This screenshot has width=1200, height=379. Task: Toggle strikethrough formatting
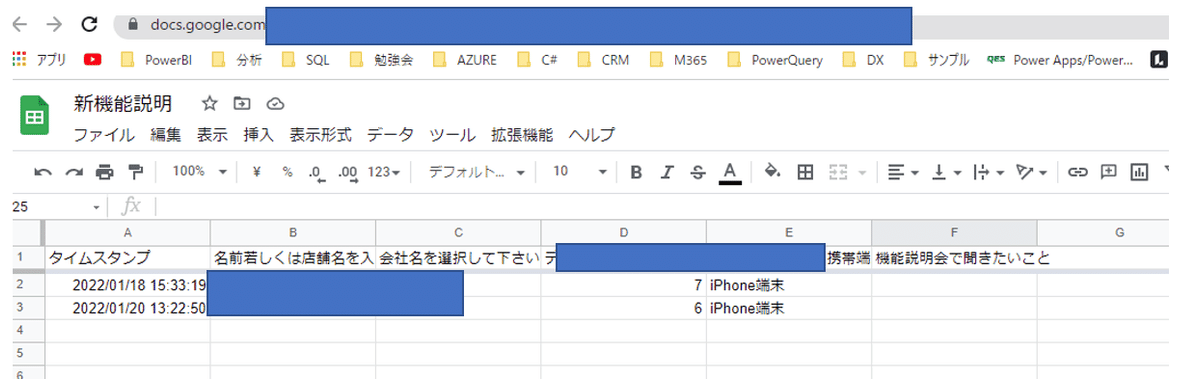(698, 172)
